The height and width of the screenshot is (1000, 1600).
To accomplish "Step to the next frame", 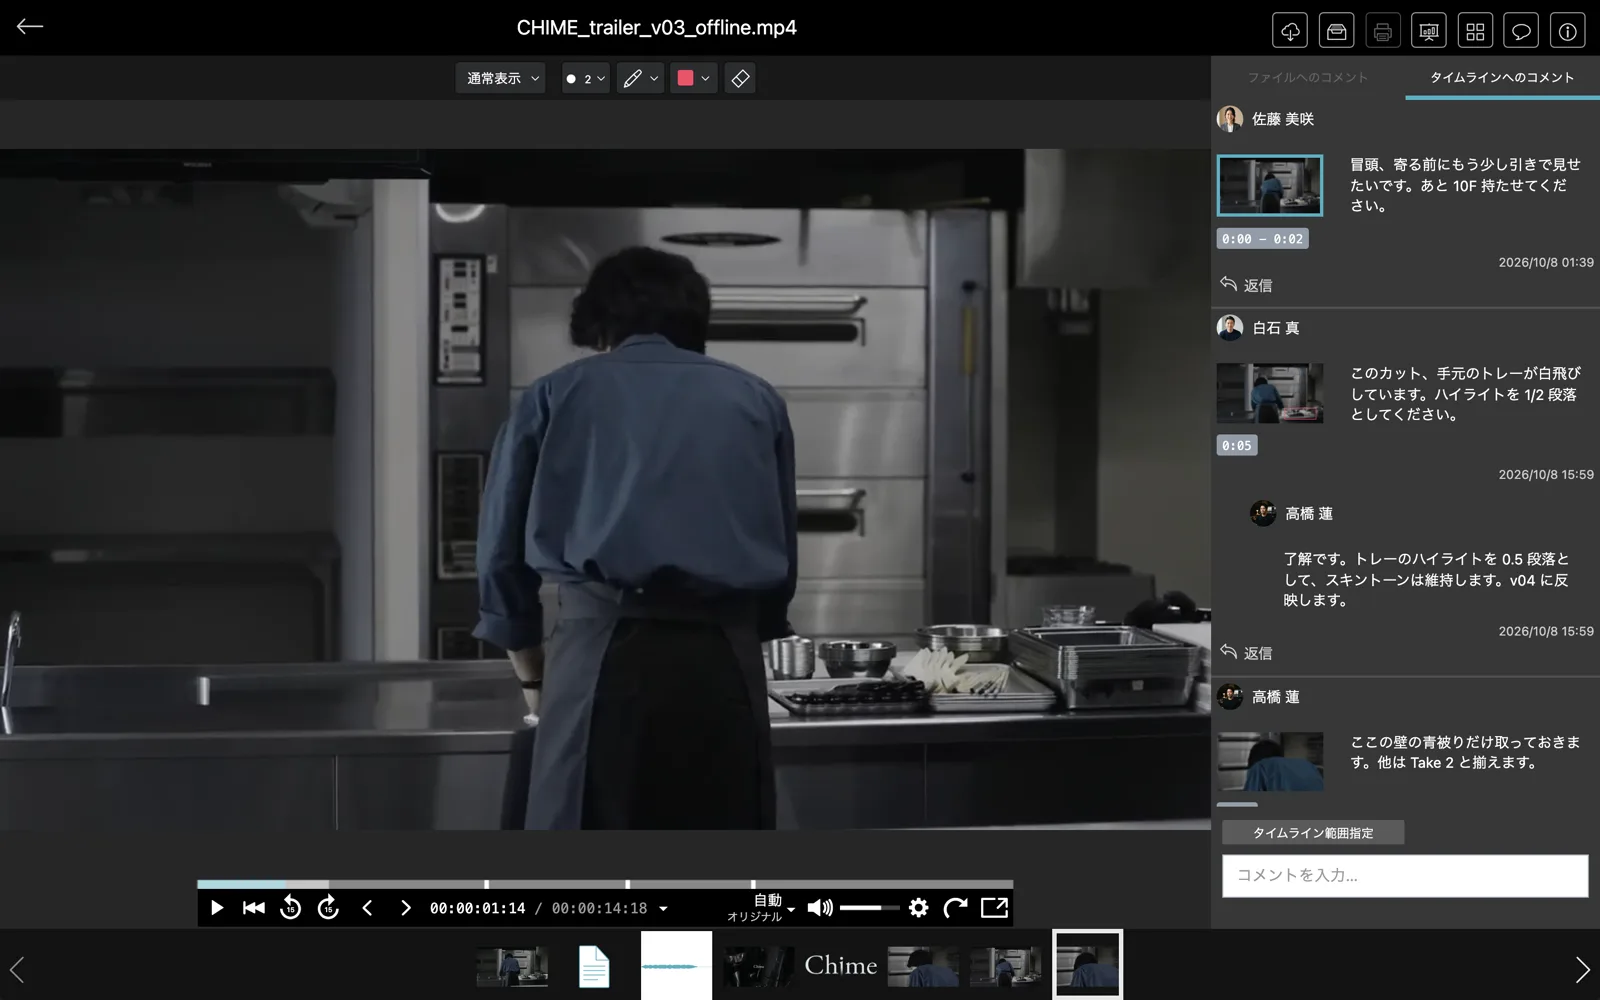I will click(405, 908).
